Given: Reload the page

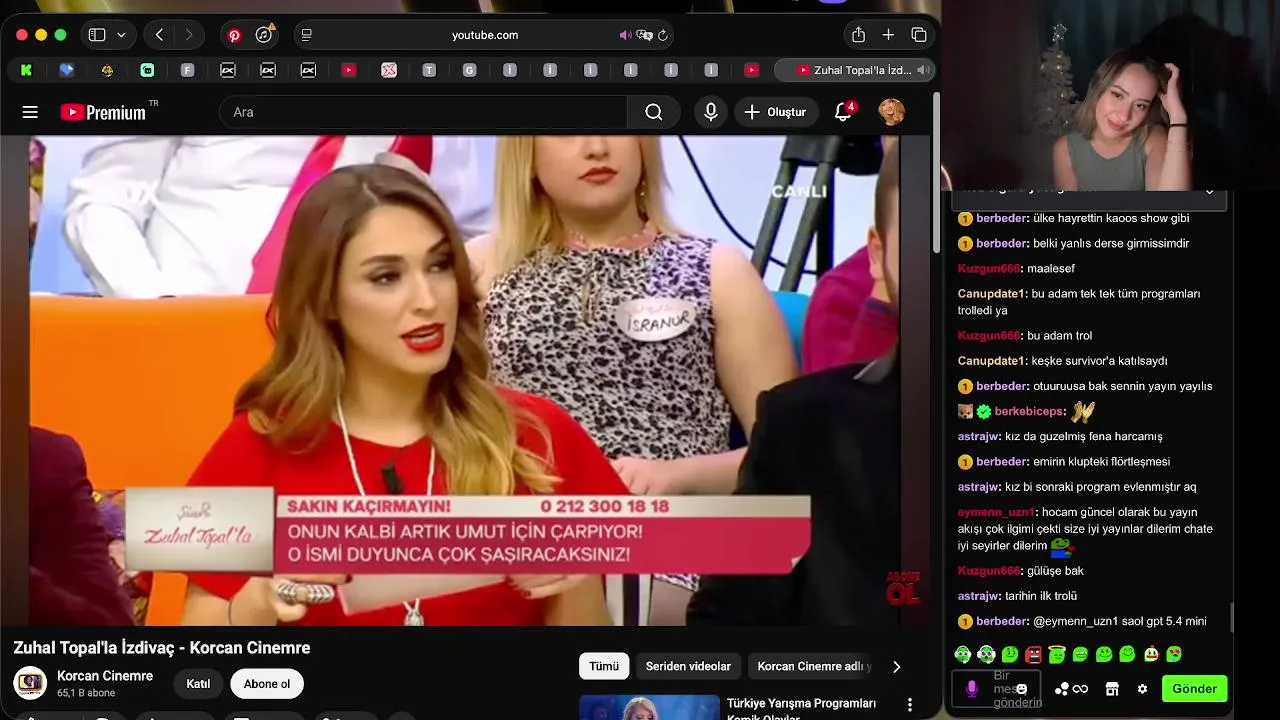Looking at the screenshot, I should coord(662,35).
